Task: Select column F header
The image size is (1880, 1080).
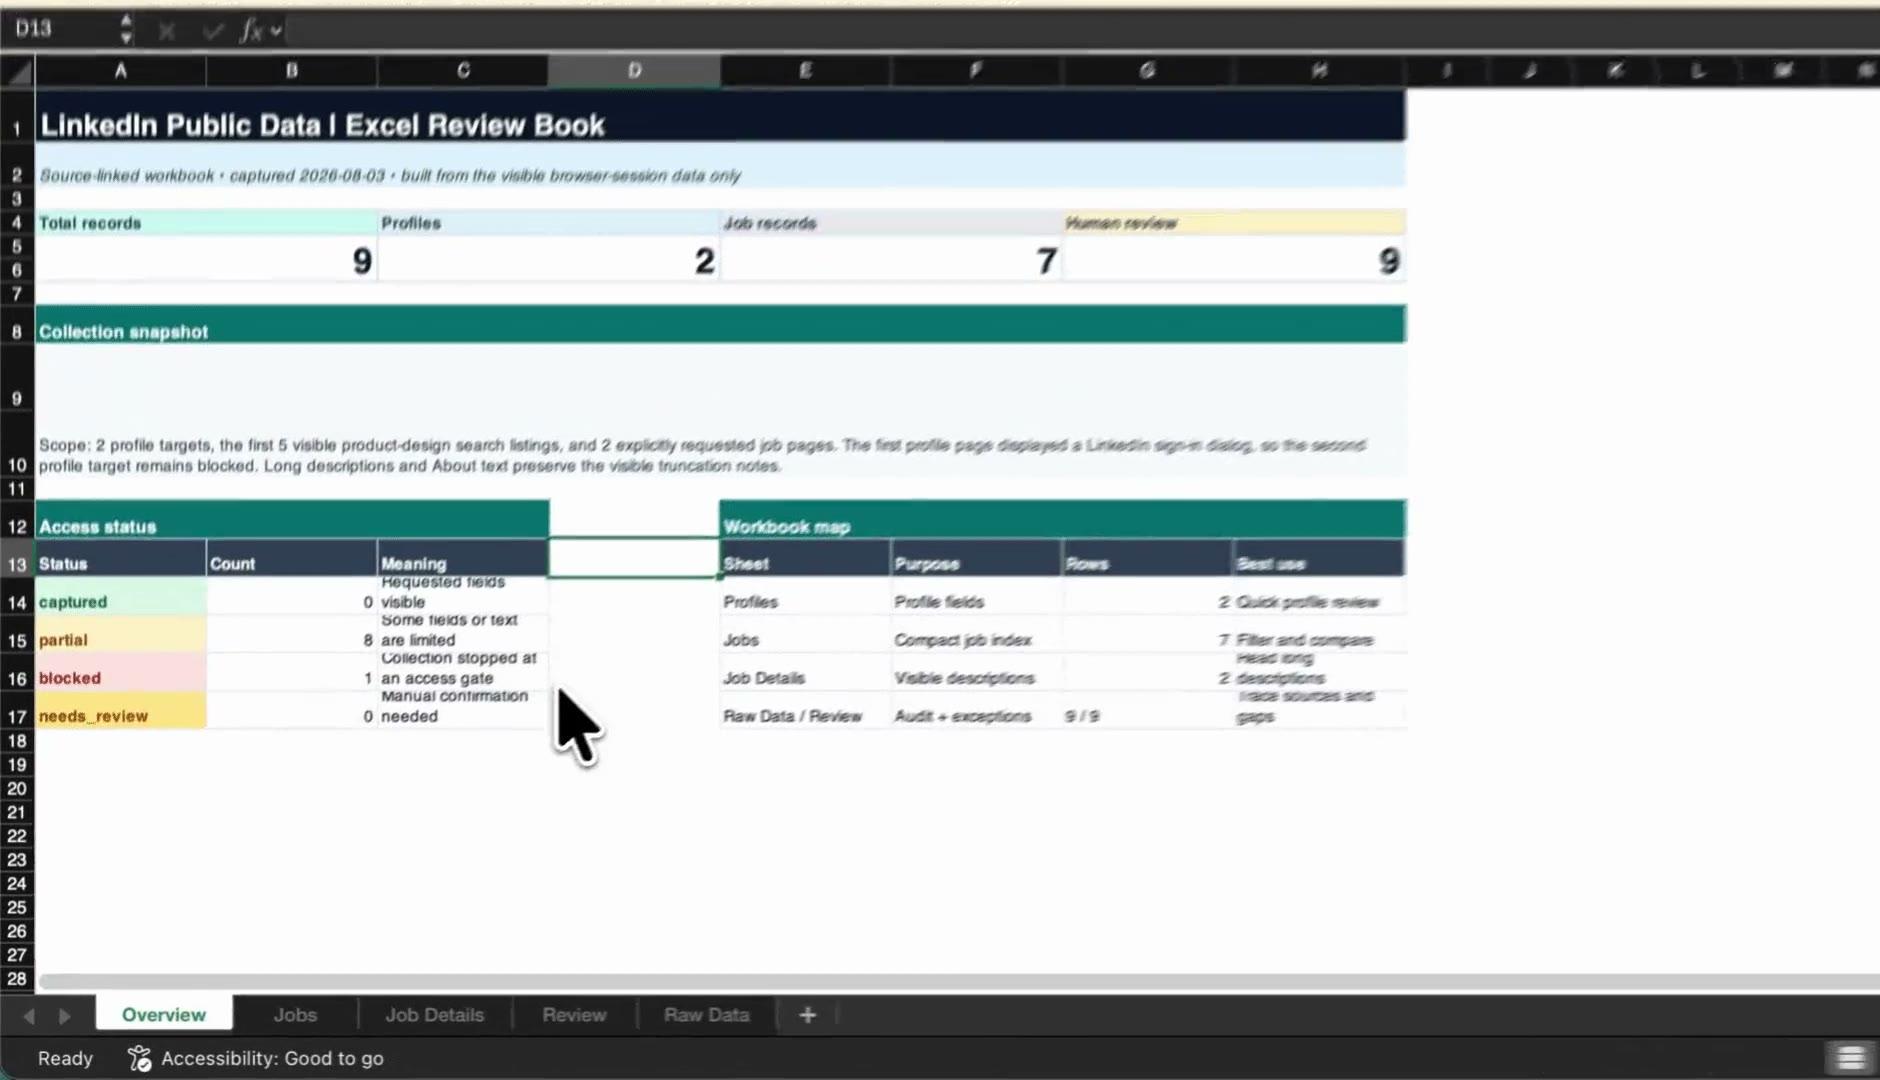Action: [976, 71]
